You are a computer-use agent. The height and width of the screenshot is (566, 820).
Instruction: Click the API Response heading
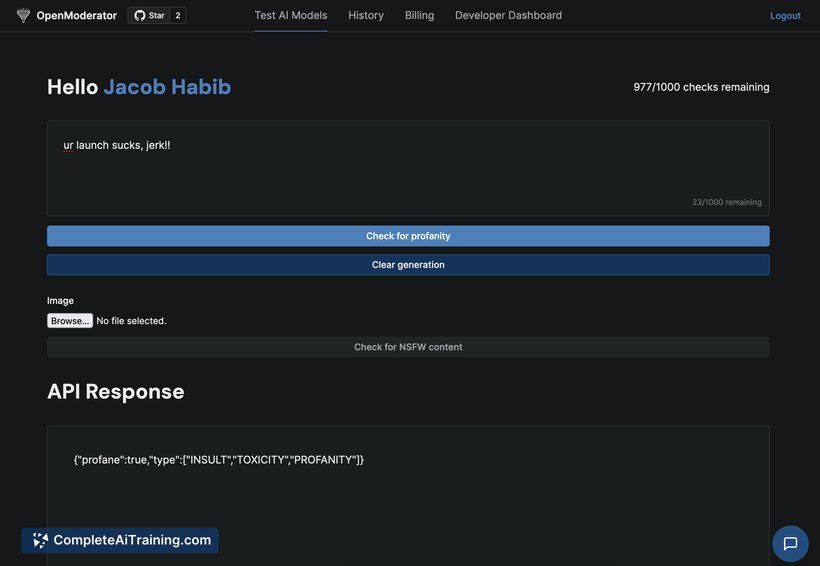[x=116, y=391]
